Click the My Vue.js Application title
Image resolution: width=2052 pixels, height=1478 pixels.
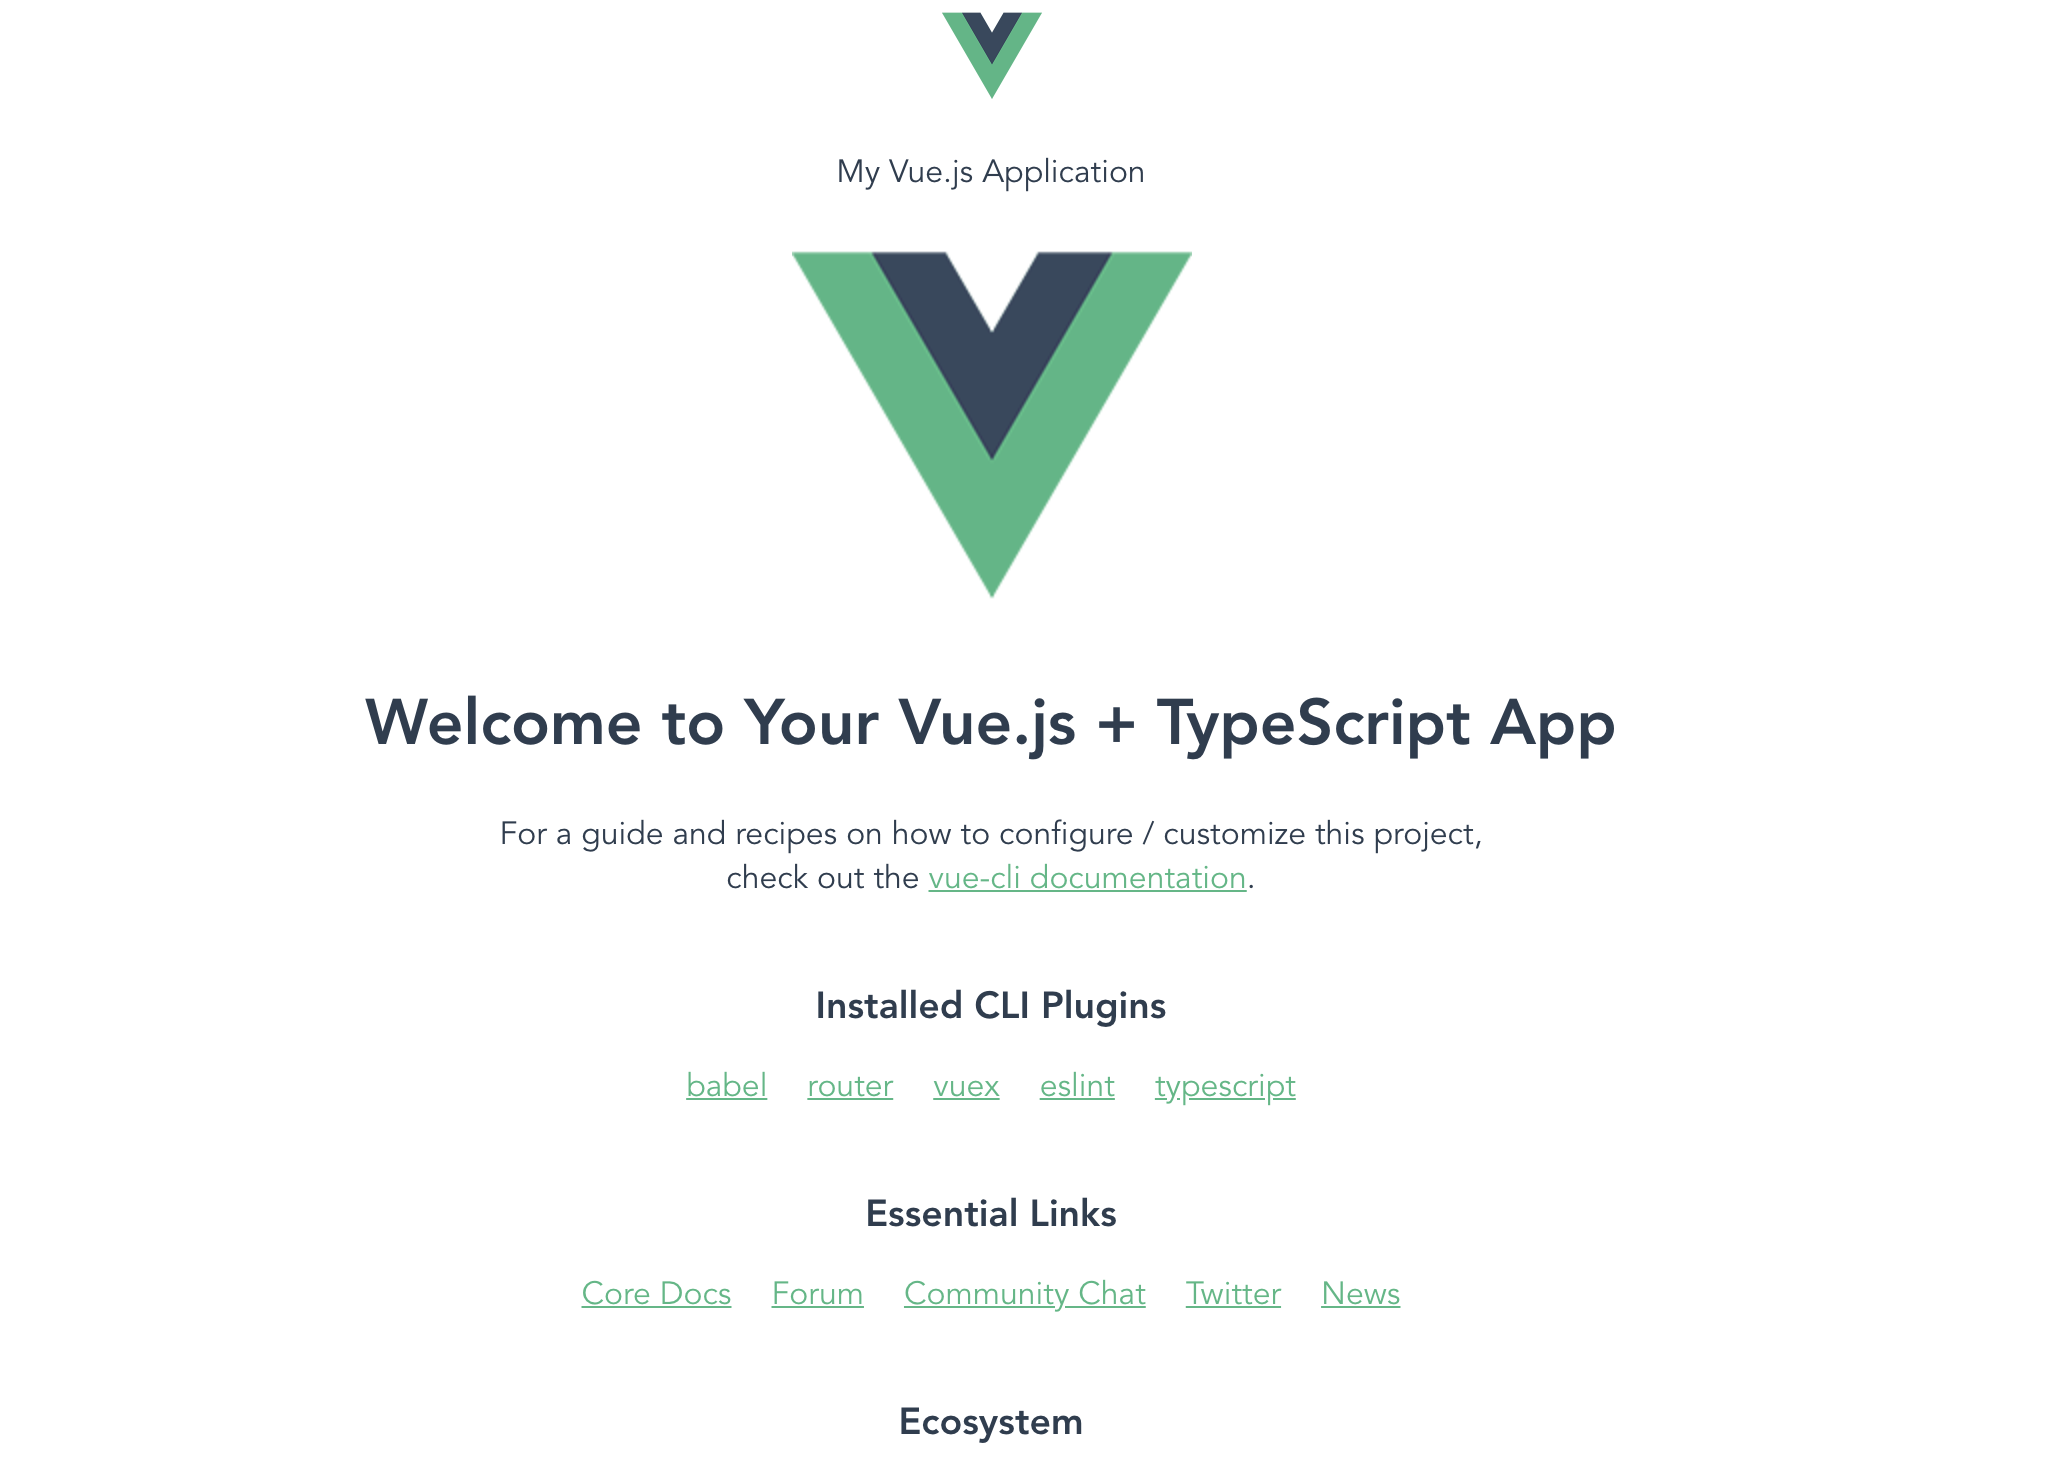coord(989,172)
